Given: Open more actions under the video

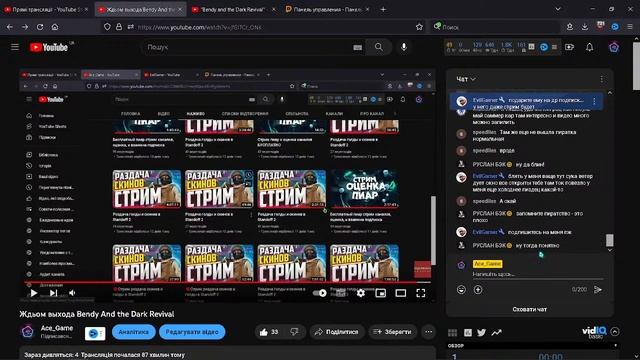Looking at the screenshot, I should coord(429,332).
